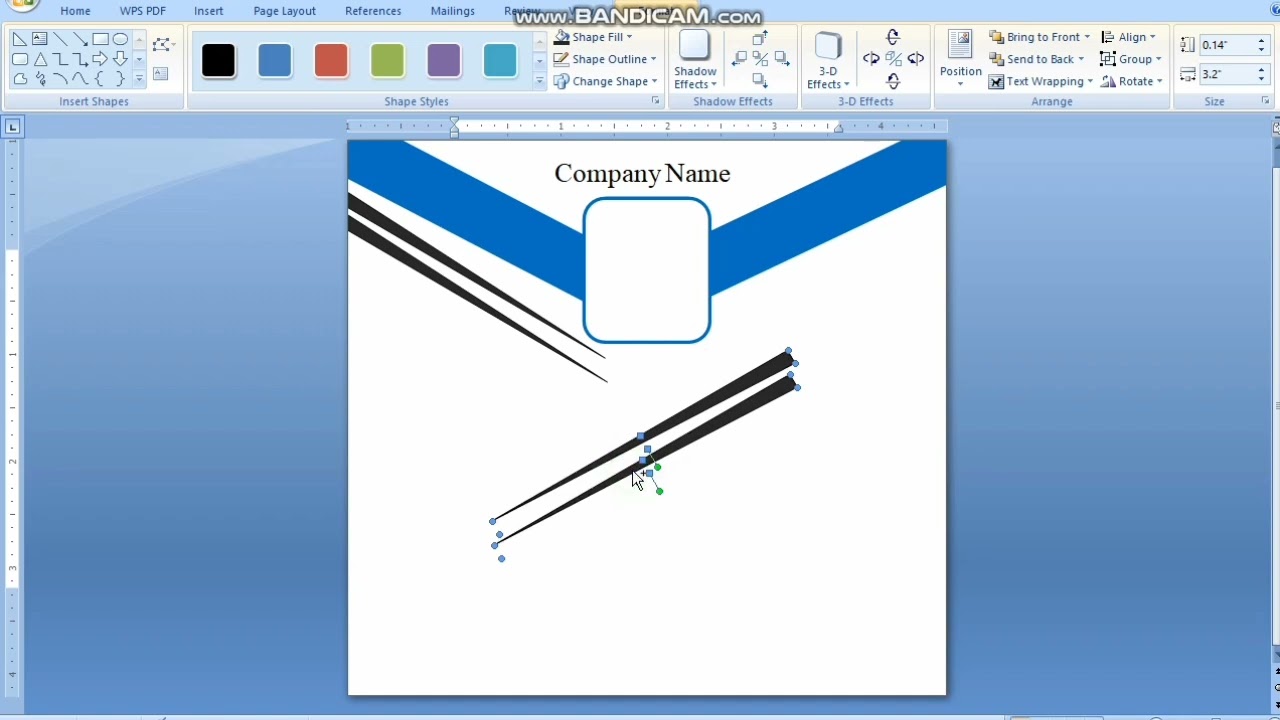The height and width of the screenshot is (720, 1280).
Task: Select the Scribble shape tool
Action: (x=41, y=78)
